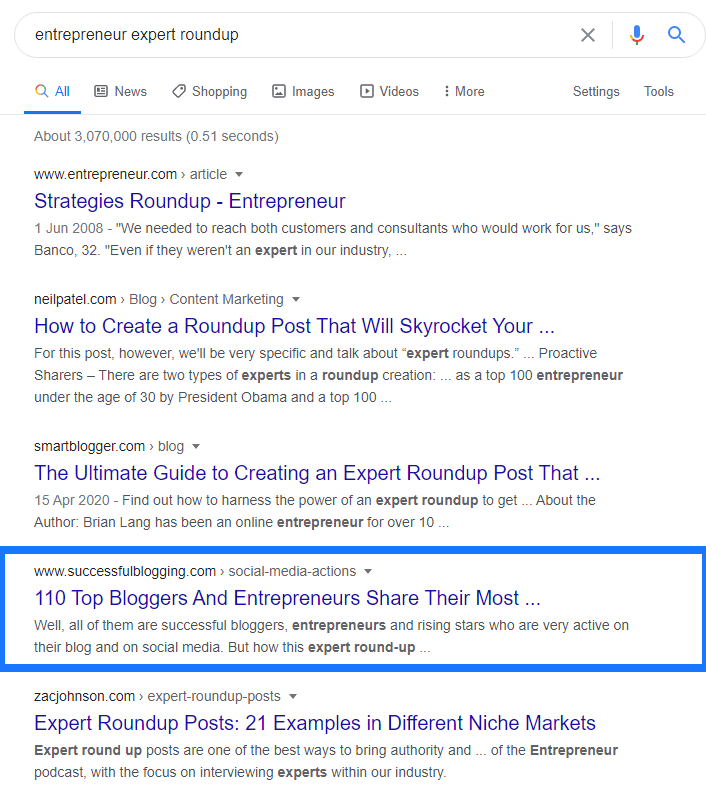Open search Settings

click(596, 91)
